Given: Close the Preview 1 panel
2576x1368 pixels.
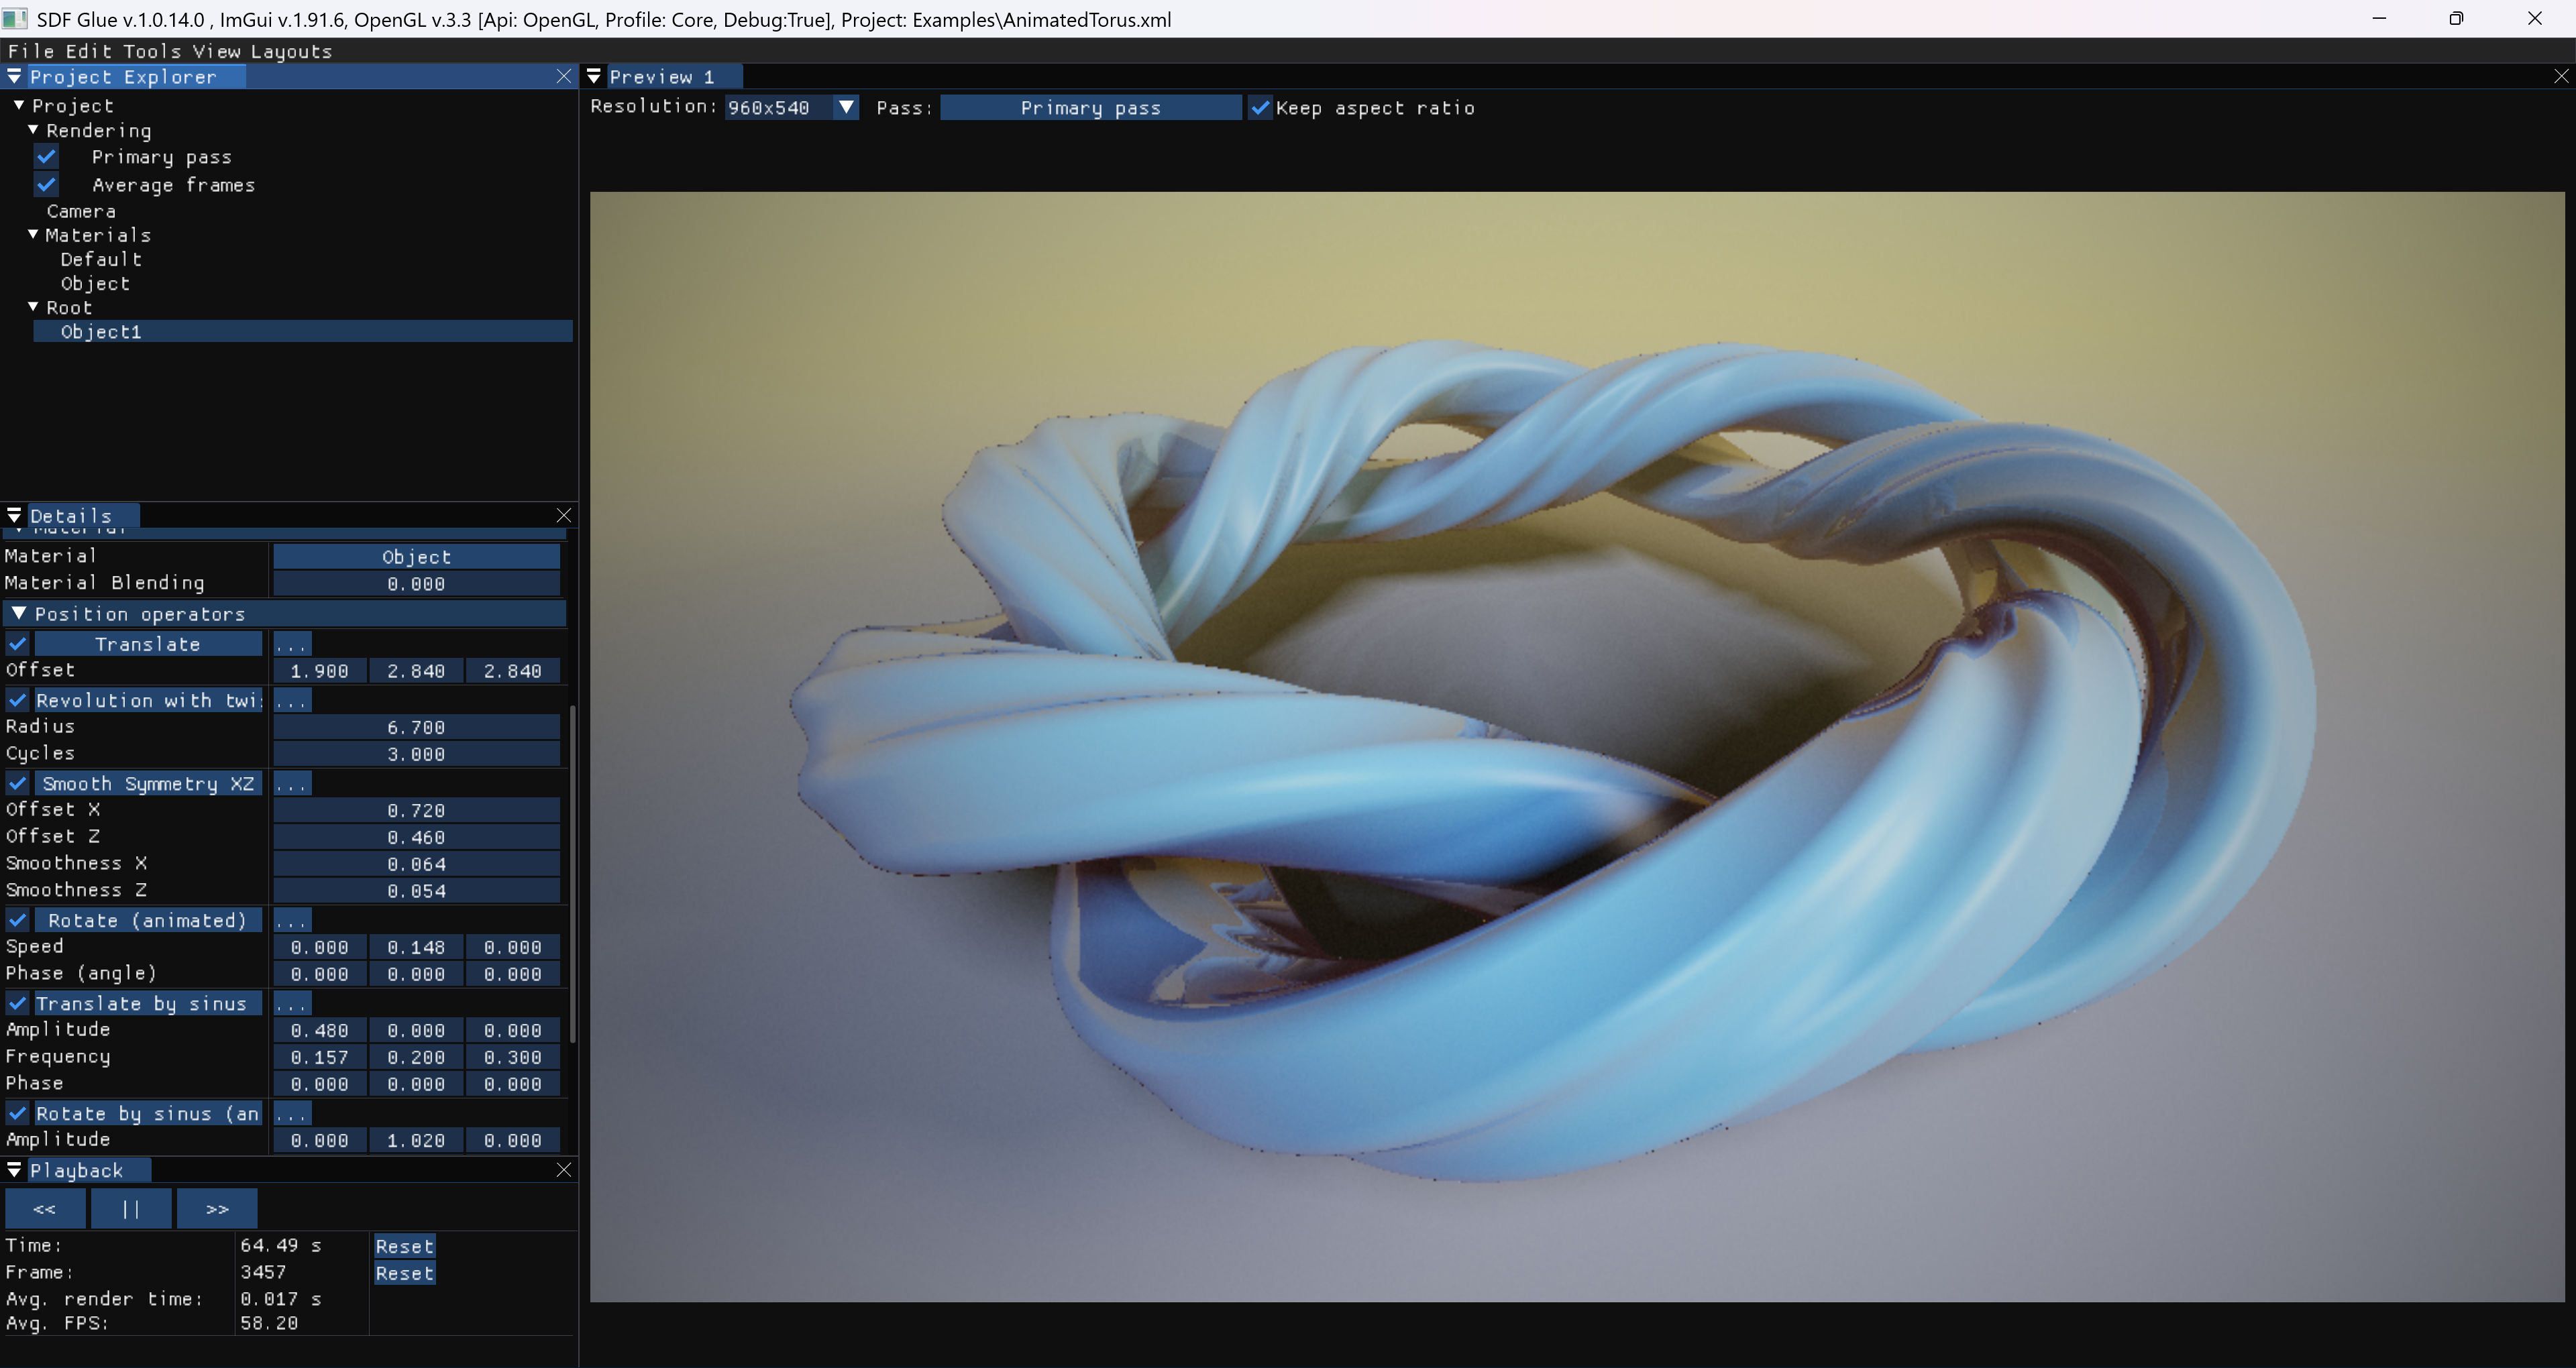Looking at the screenshot, I should 2561,76.
